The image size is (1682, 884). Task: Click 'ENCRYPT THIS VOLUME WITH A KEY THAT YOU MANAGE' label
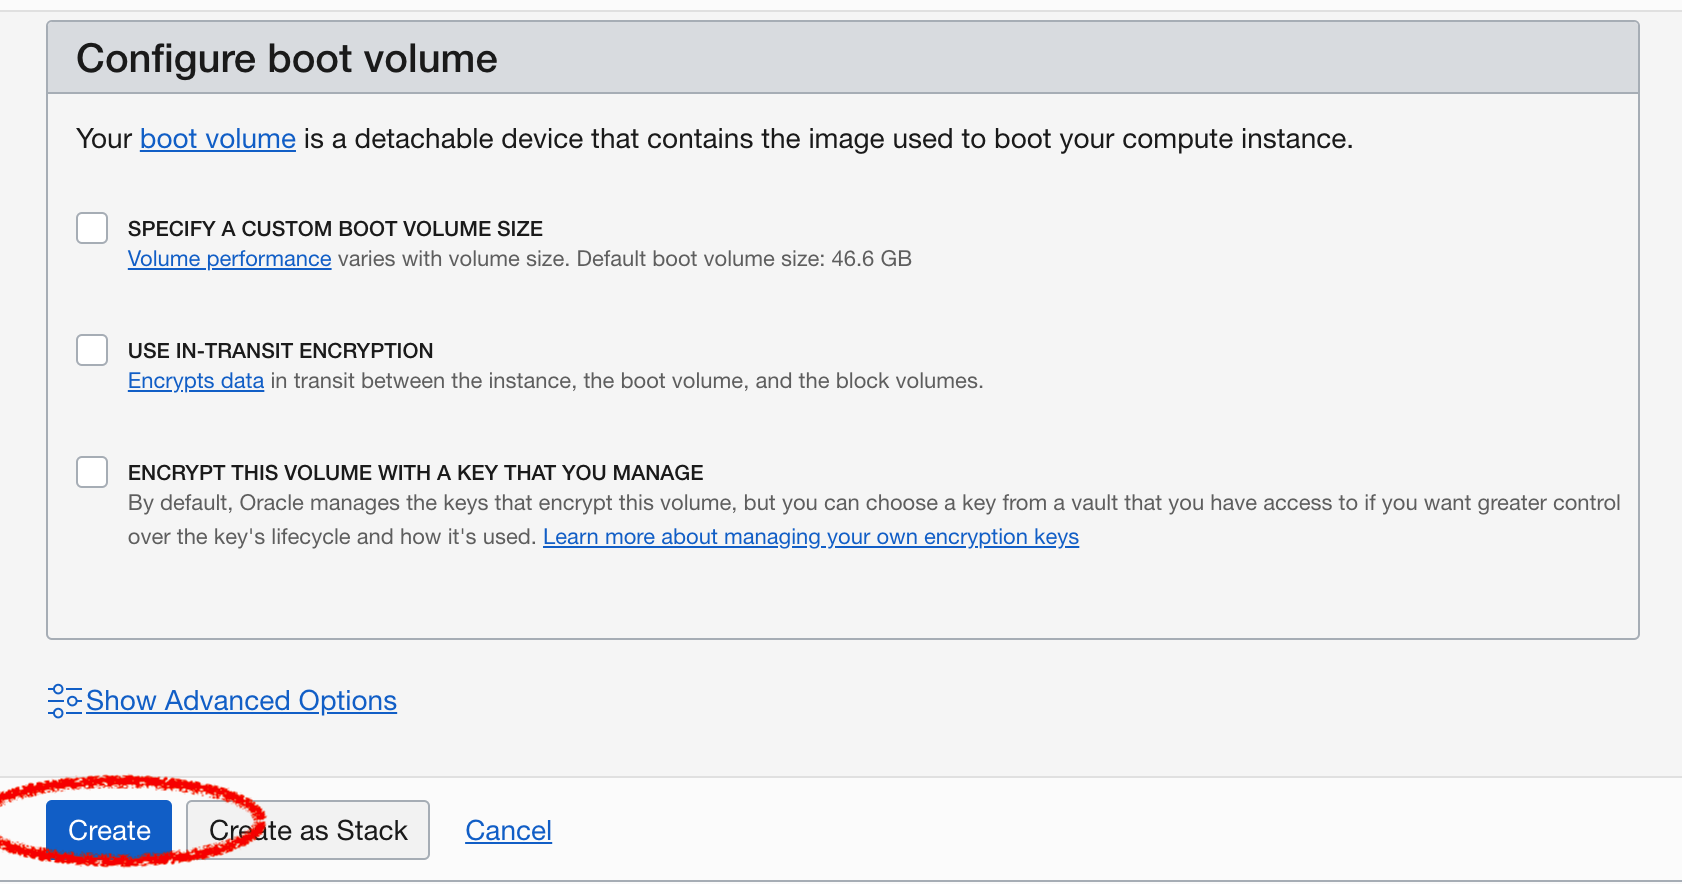(x=415, y=473)
